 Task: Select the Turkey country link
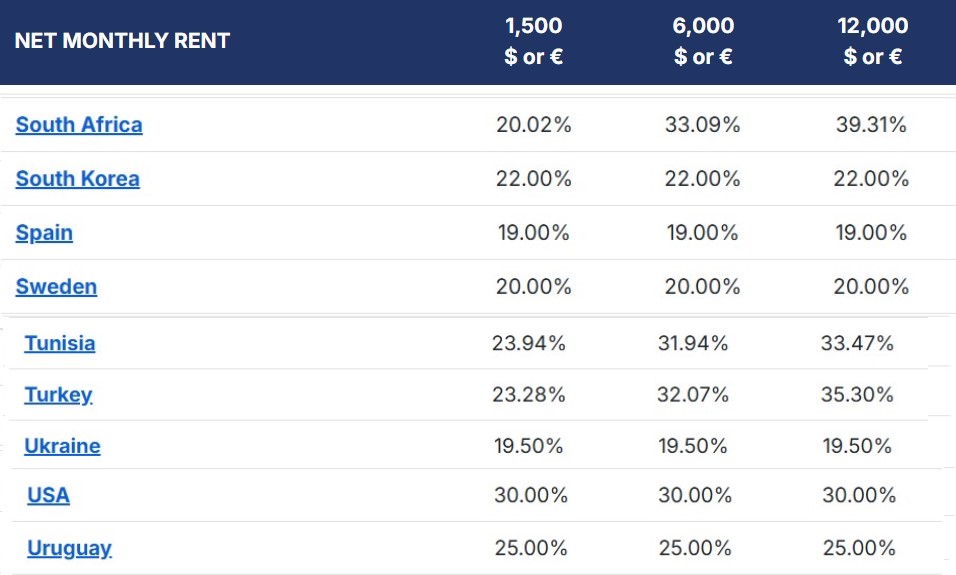coord(58,394)
